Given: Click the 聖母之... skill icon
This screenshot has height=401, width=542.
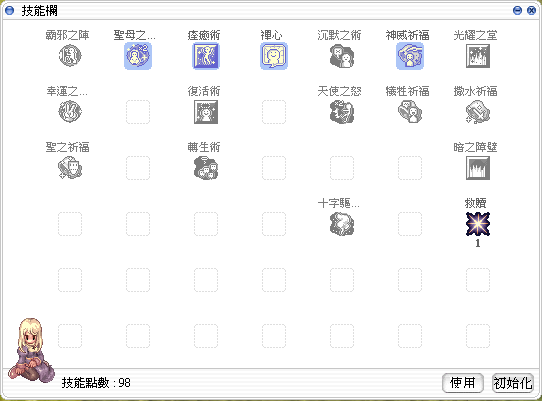Looking at the screenshot, I should [138, 56].
